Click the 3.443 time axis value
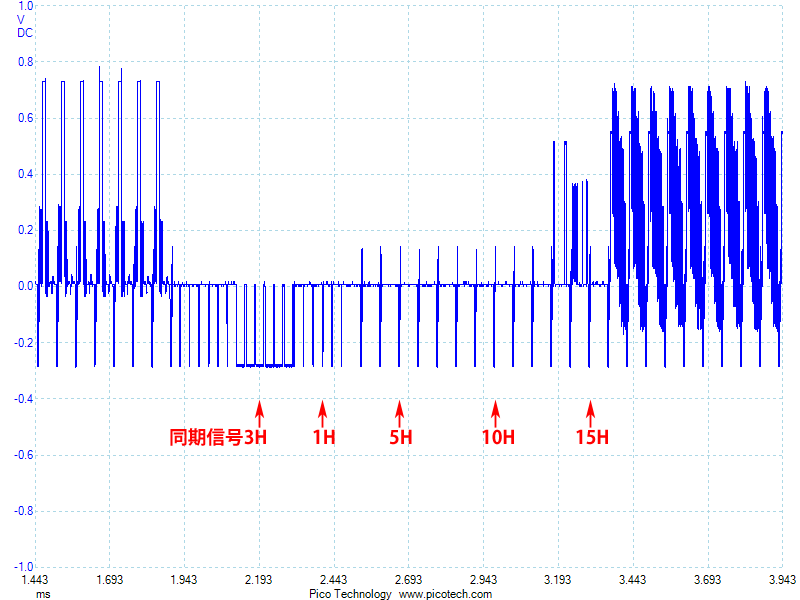Screen dimensions: 800x600 [x=633, y=580]
